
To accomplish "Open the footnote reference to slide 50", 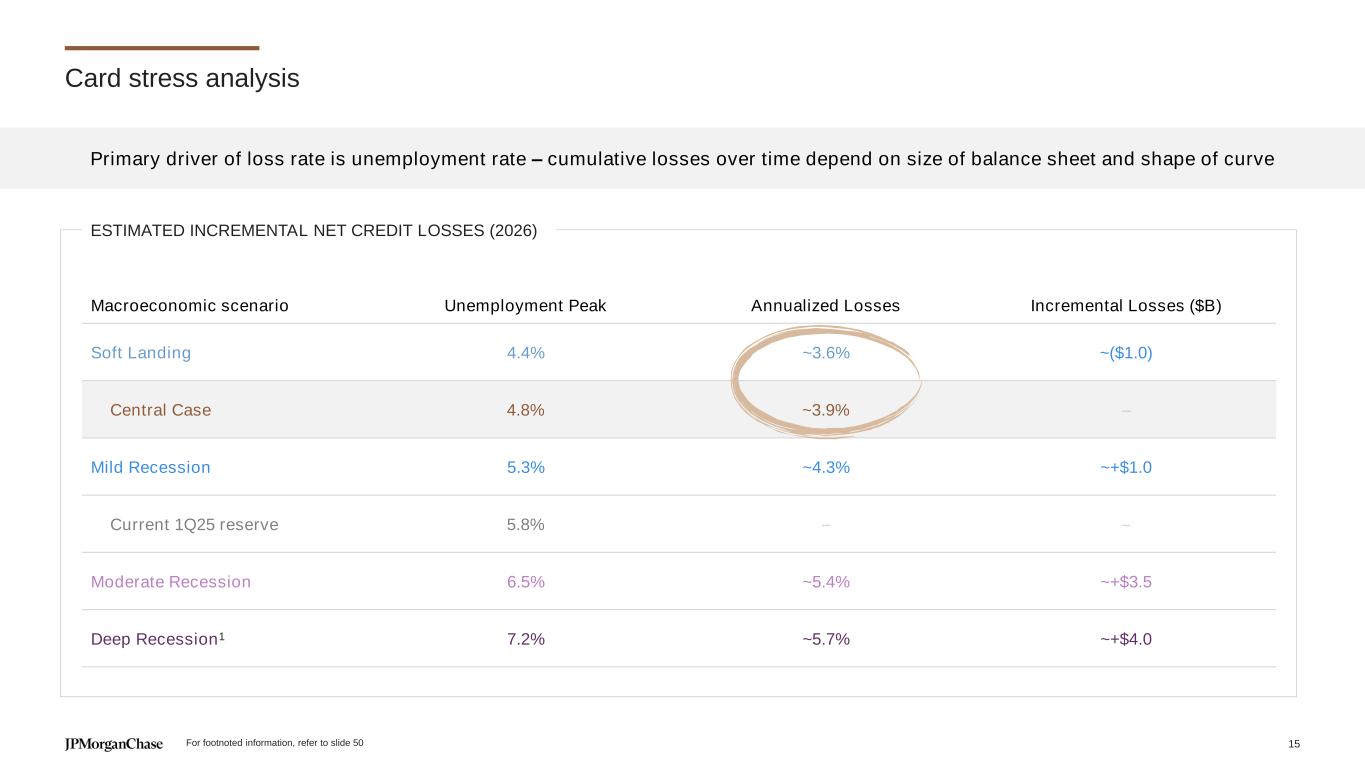I will tap(275, 743).
